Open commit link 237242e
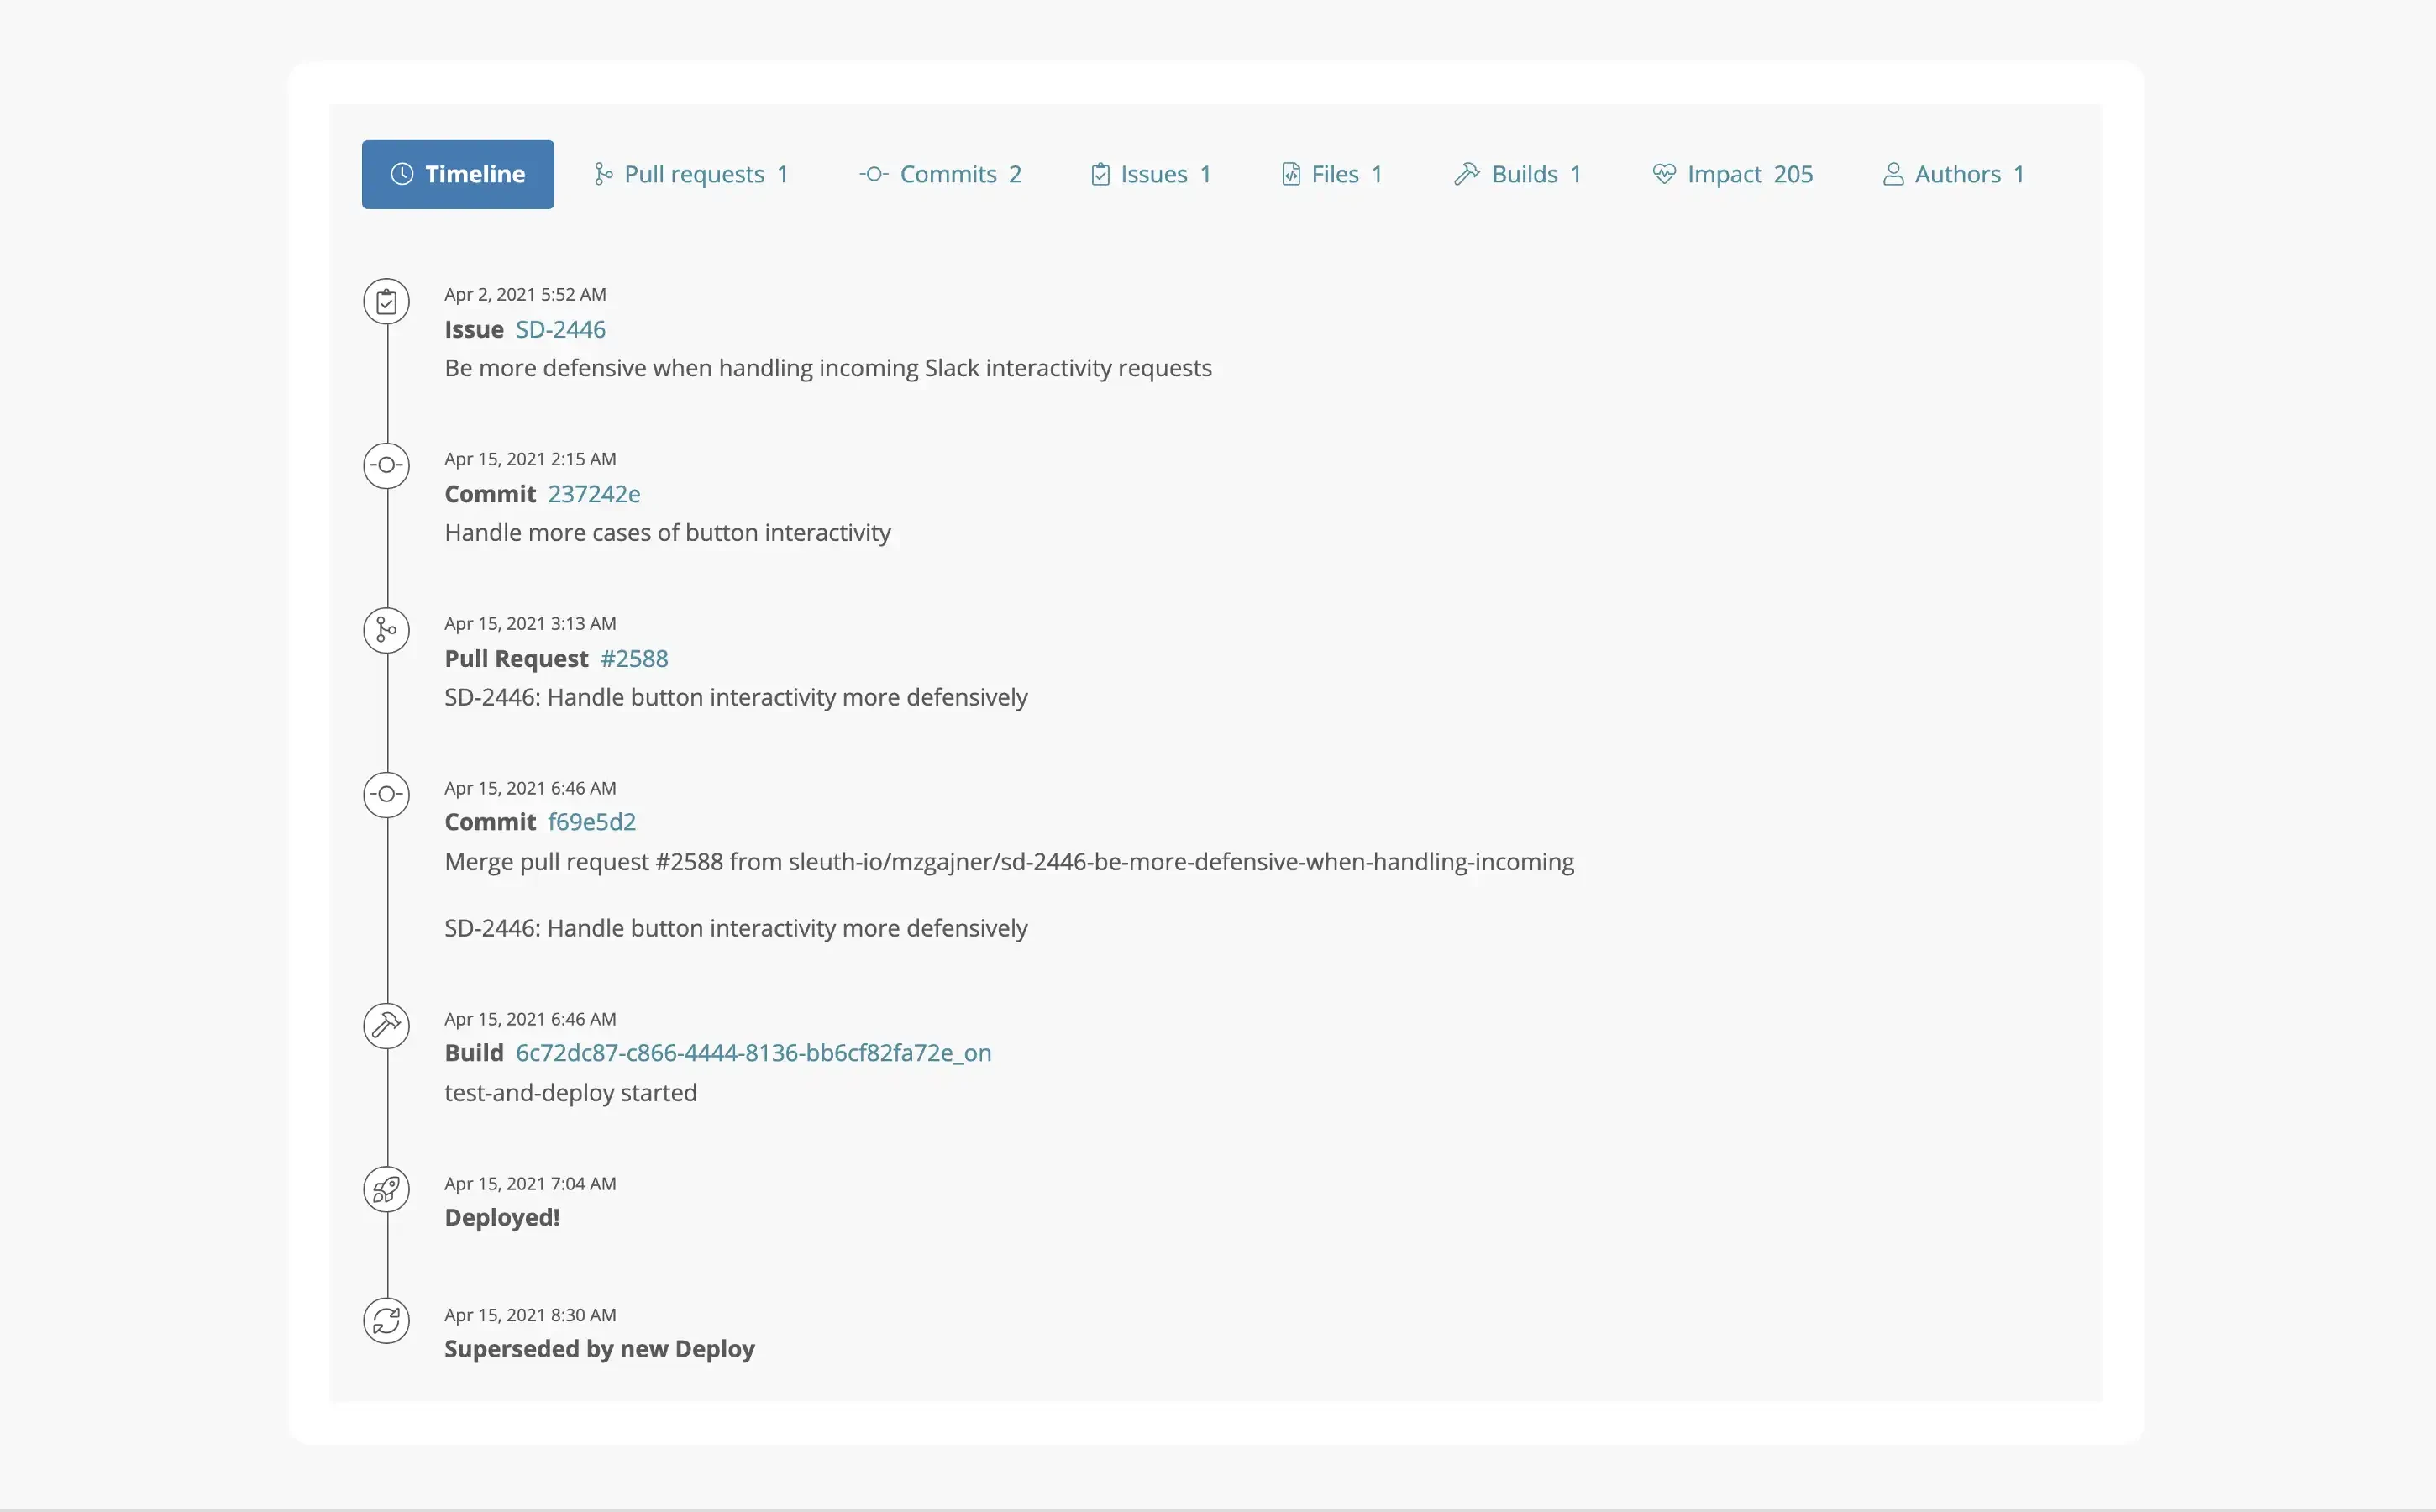 pos(594,494)
